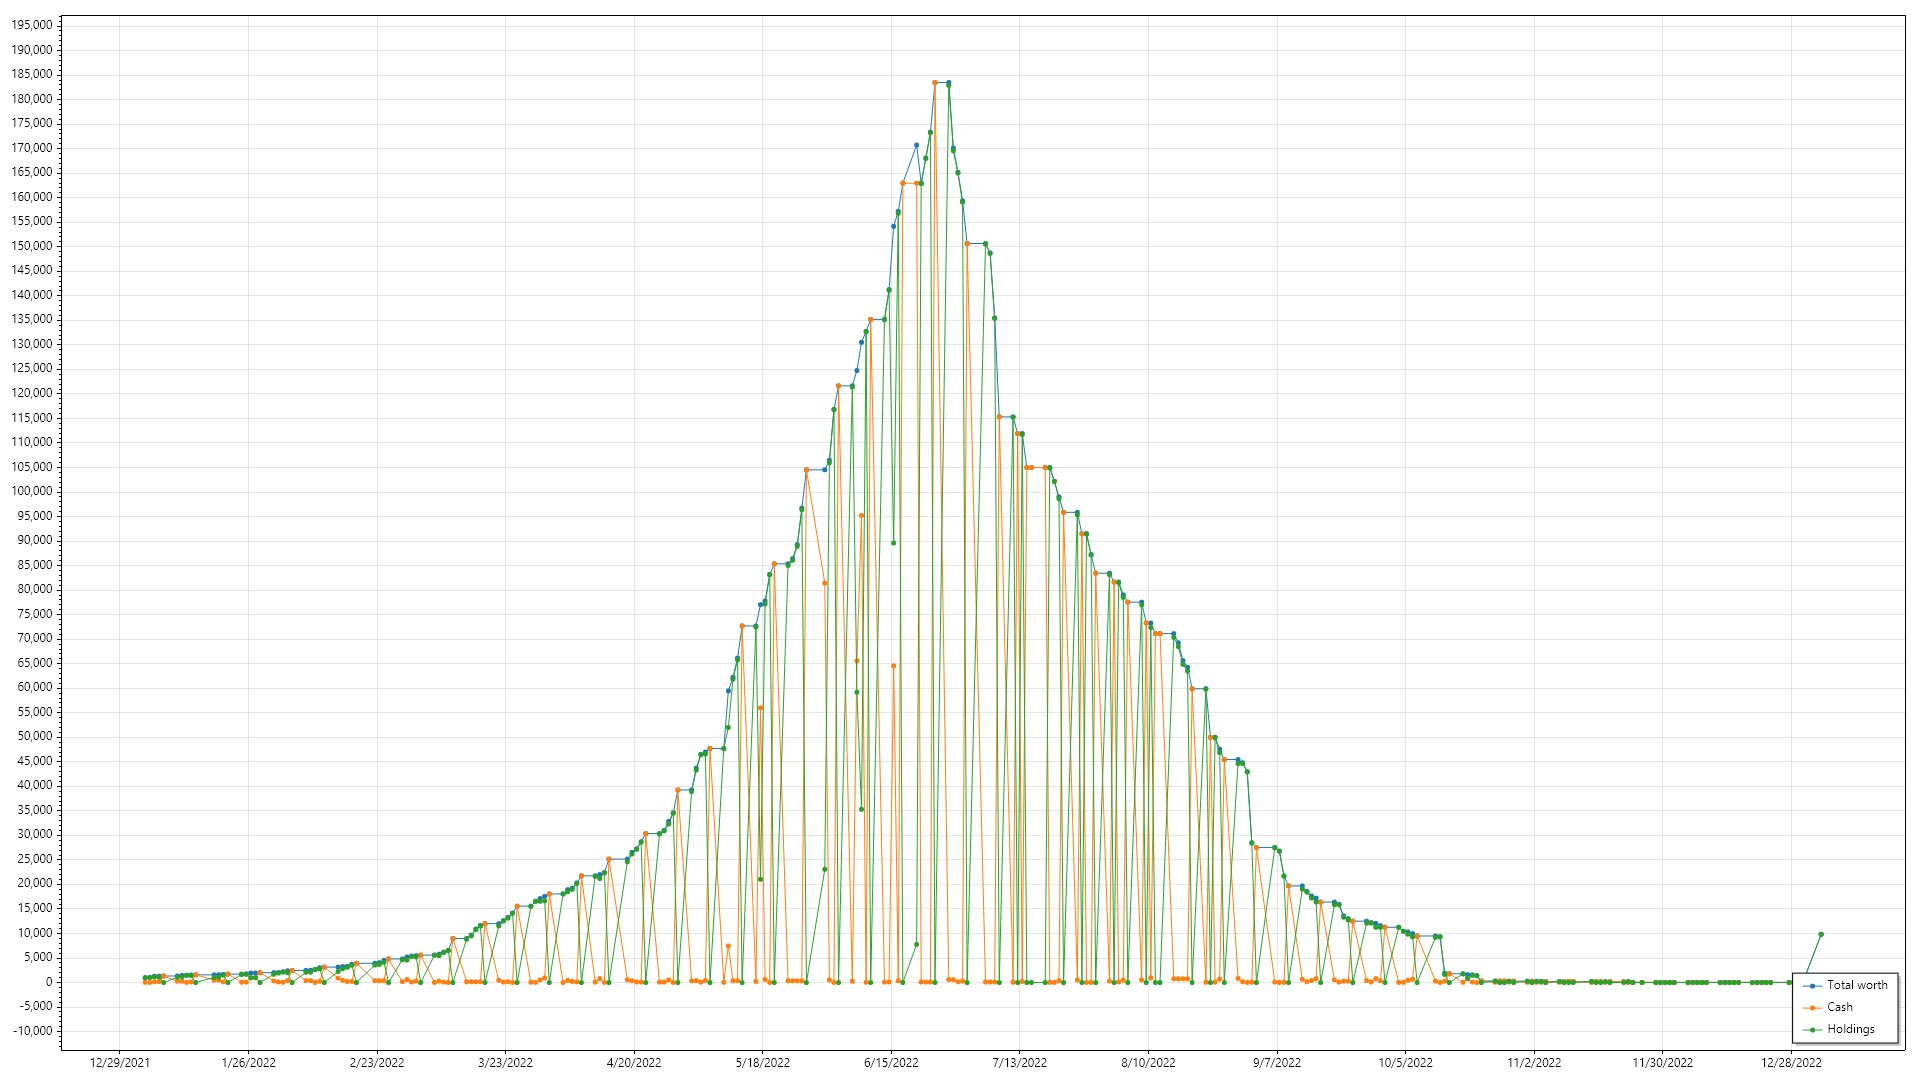The height and width of the screenshot is (1080, 1920).
Task: Toggle the Holdings series label in legend
Action: [1851, 1029]
